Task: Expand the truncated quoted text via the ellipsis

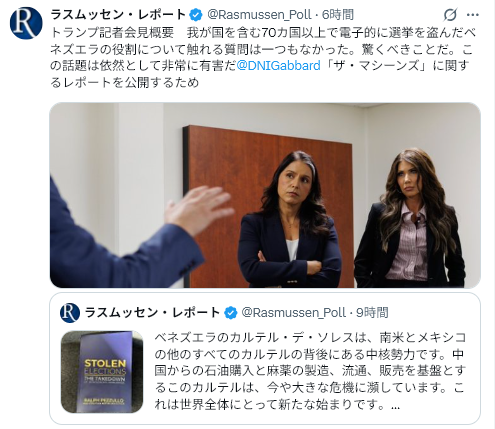Action: (x=396, y=405)
